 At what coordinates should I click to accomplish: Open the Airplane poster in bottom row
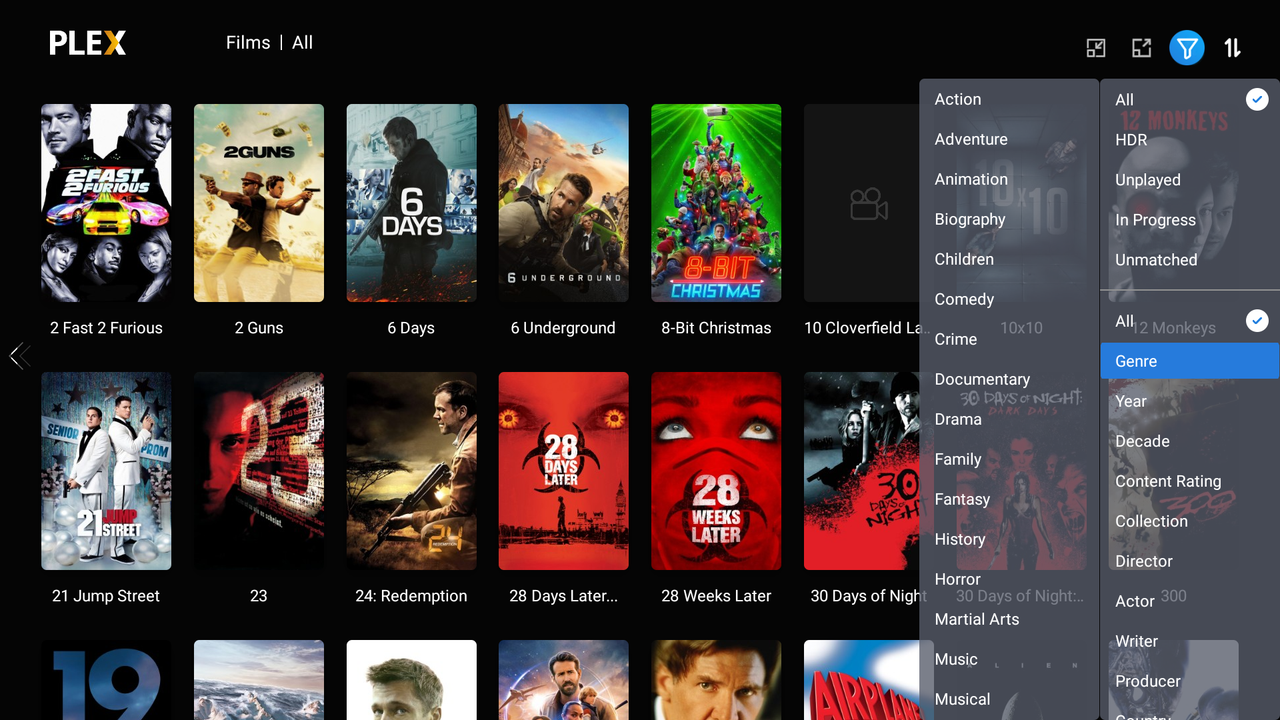point(862,680)
